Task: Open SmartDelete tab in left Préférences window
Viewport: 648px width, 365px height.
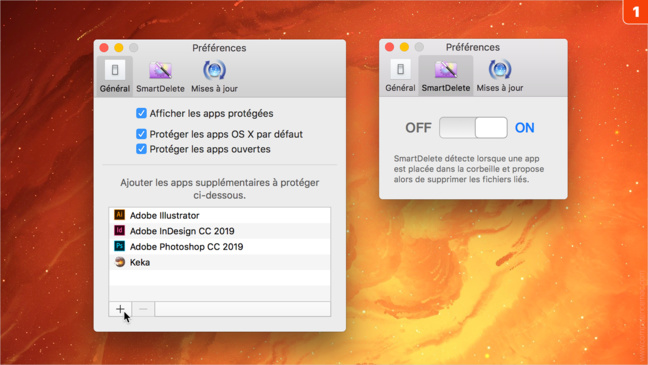Action: tap(160, 77)
